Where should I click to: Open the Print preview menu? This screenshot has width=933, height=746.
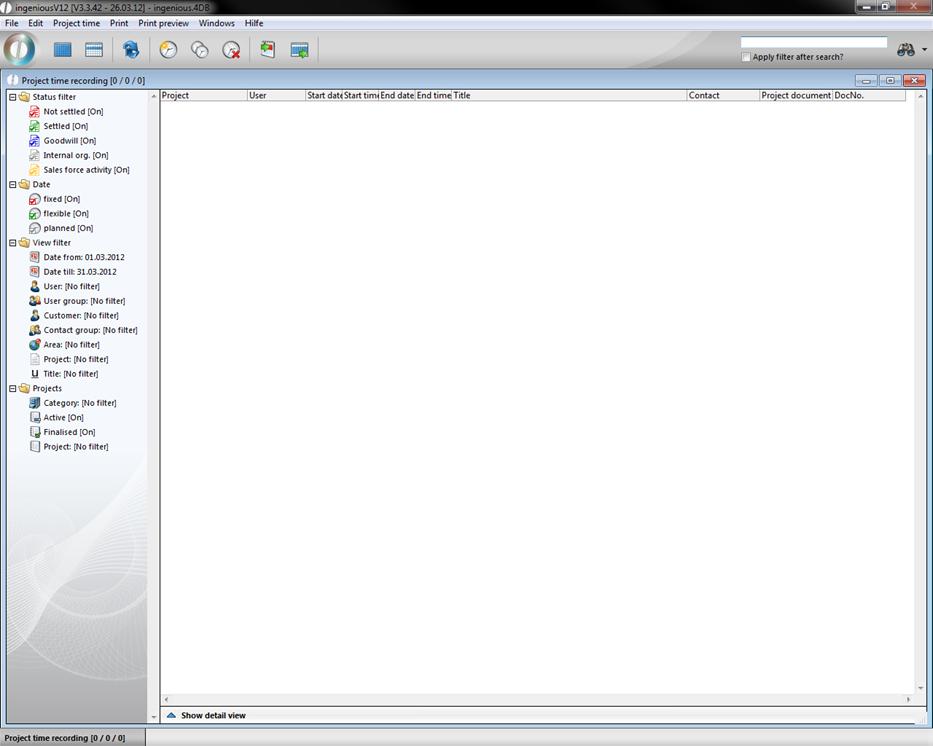[x=163, y=23]
